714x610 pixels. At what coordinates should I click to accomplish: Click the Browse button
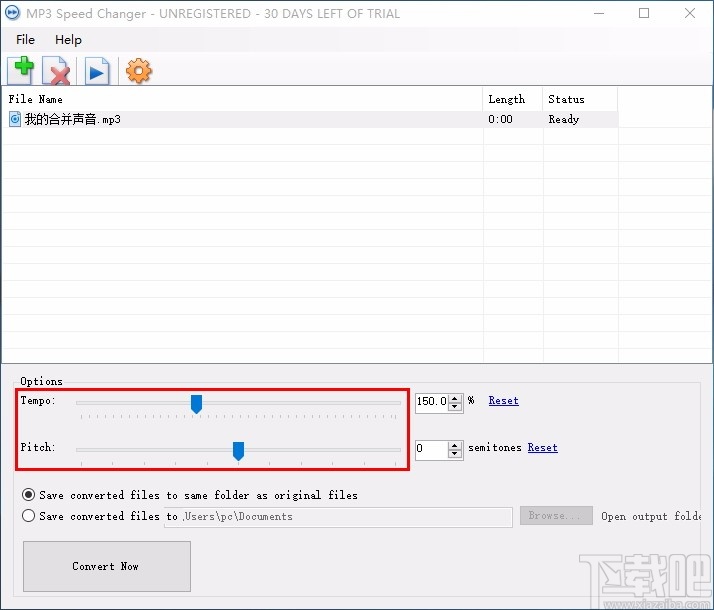556,516
